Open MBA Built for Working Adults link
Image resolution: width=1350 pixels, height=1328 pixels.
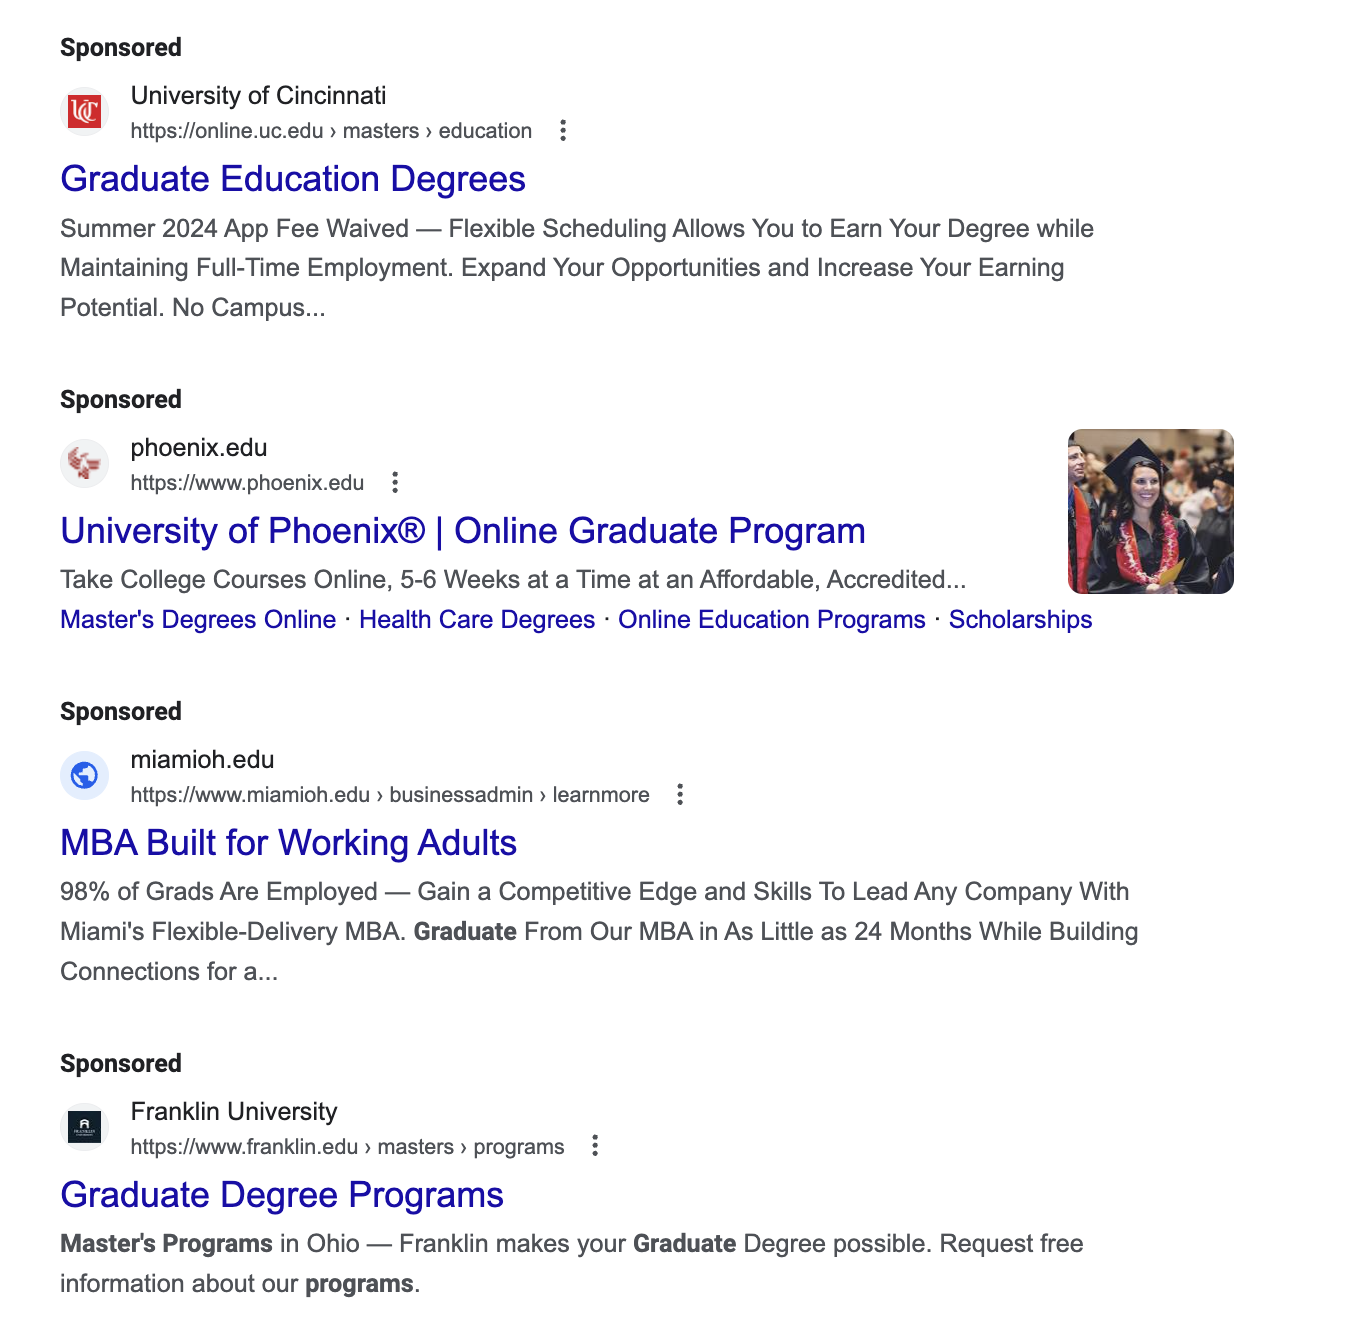(x=289, y=843)
